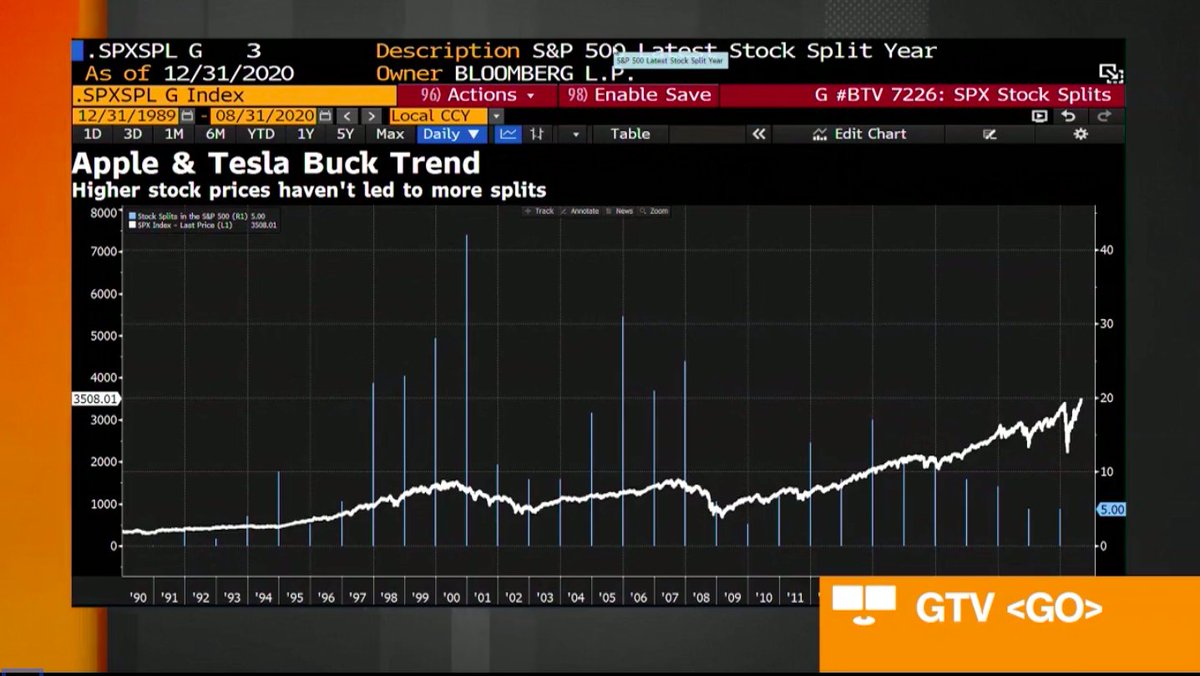
Task: Click the '00 year label on x-axis
Action: [x=451, y=598]
